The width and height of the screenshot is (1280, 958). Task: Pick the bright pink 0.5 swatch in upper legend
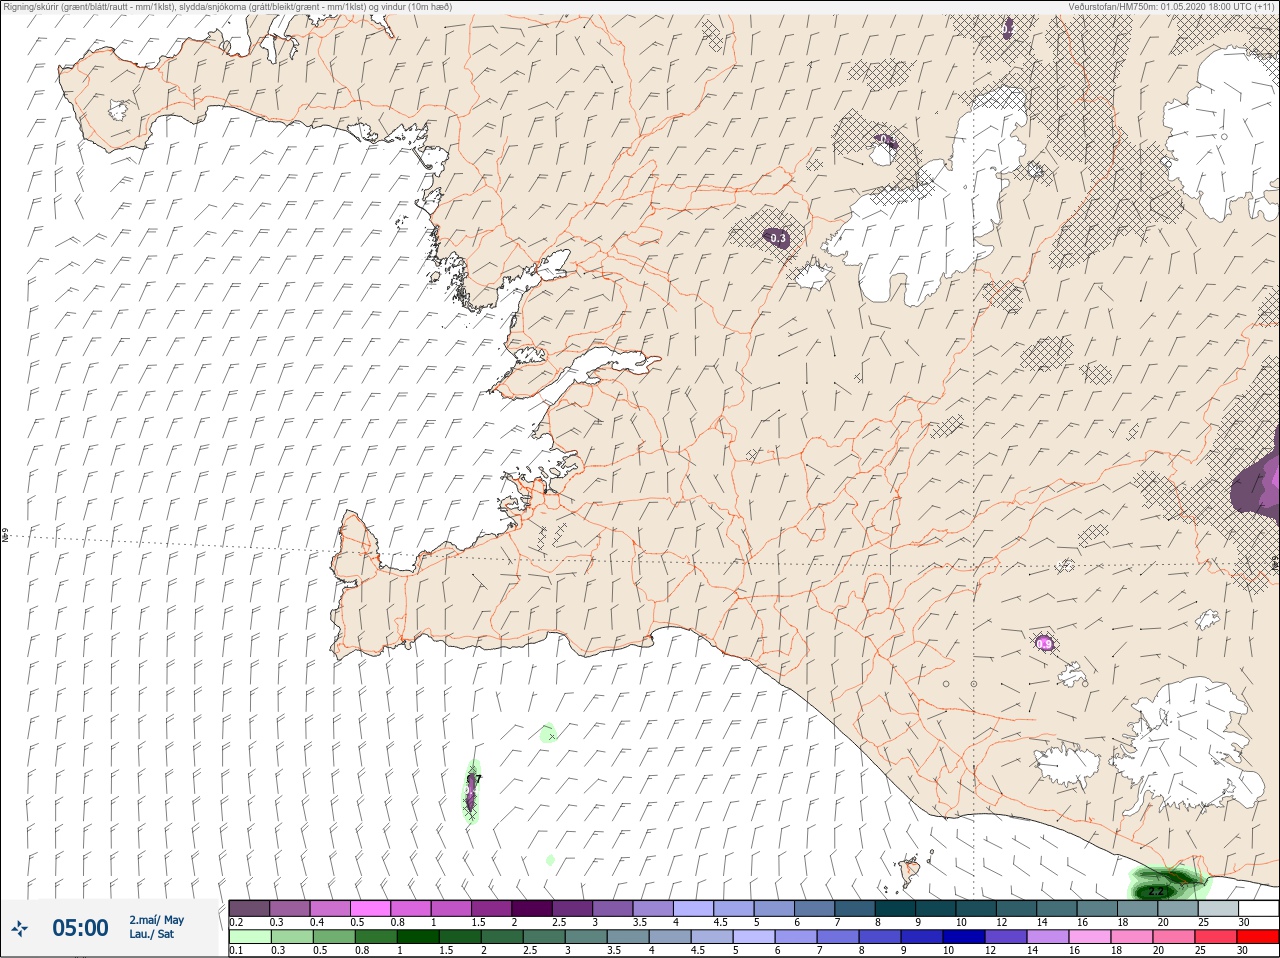(x=370, y=908)
